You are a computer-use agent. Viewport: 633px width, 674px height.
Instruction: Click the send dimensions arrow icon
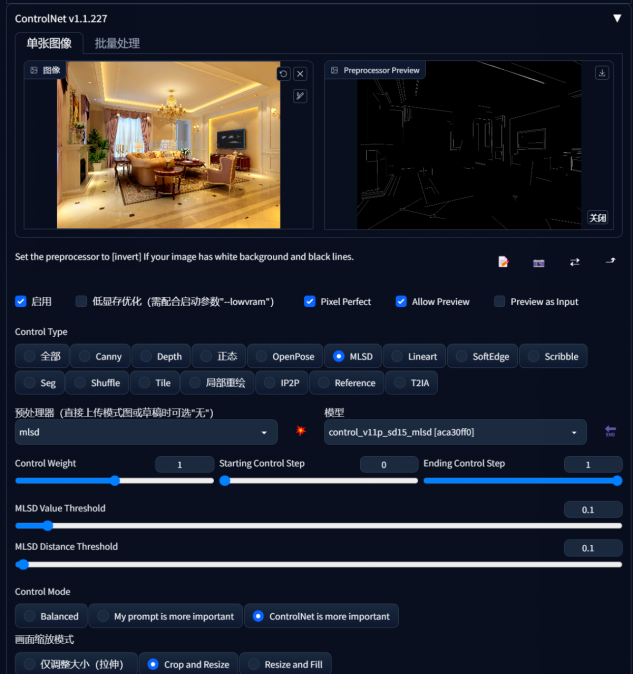pos(610,261)
